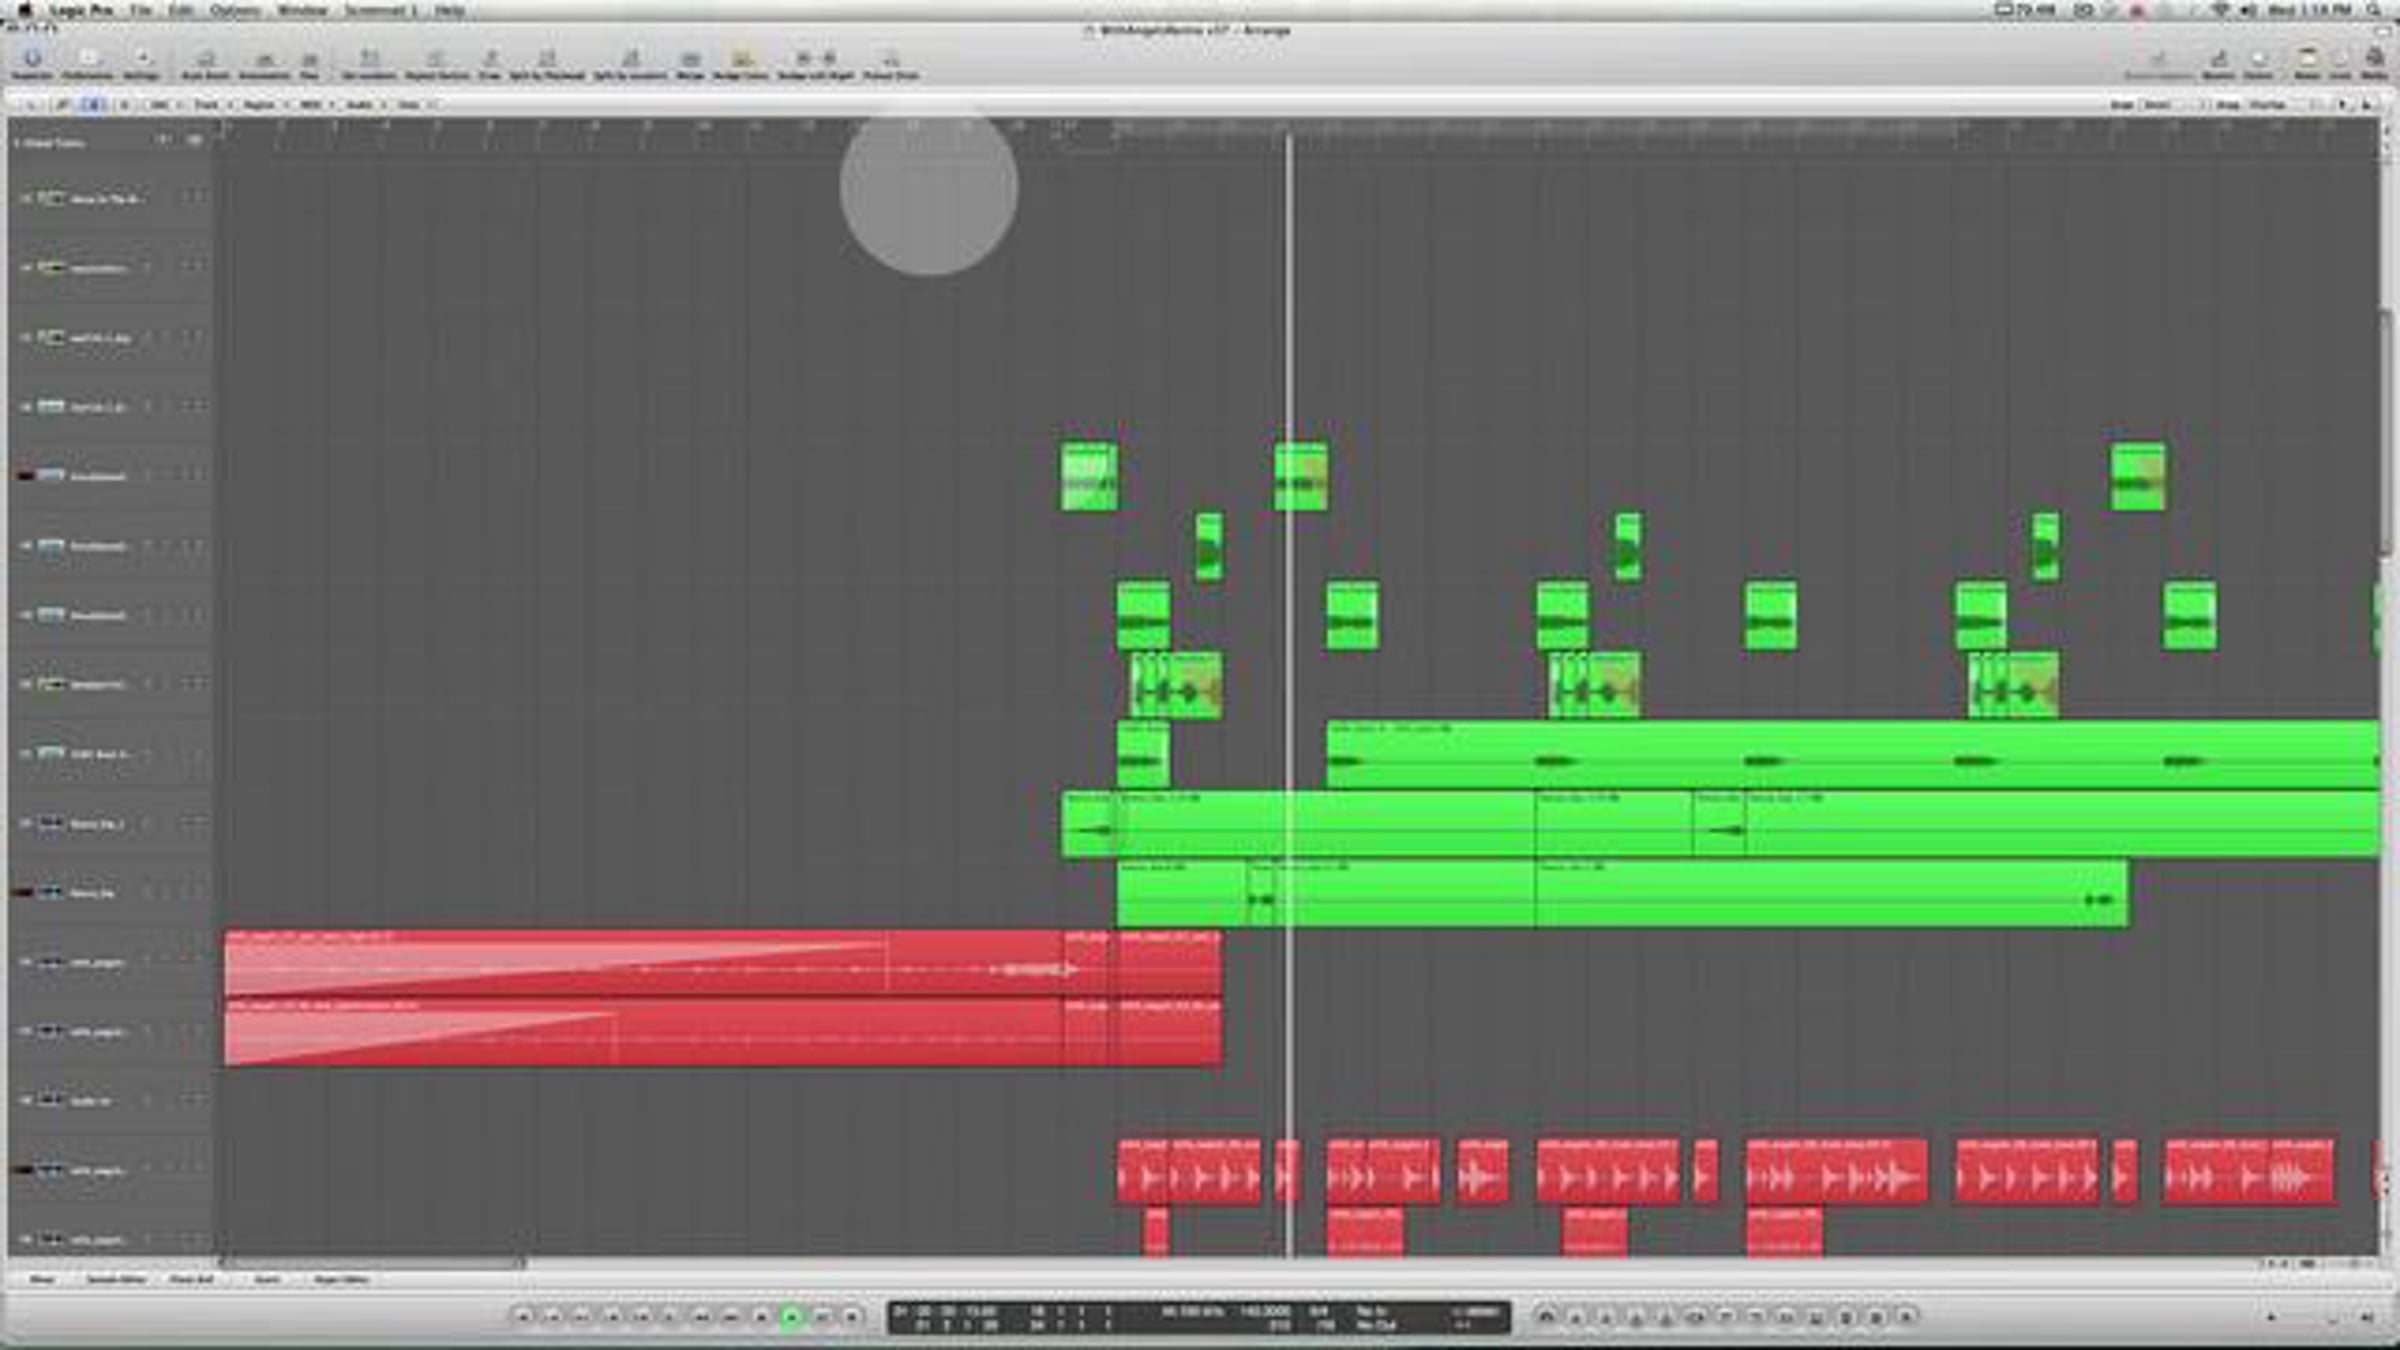Switch to the Piano Roll tab

[192, 1279]
